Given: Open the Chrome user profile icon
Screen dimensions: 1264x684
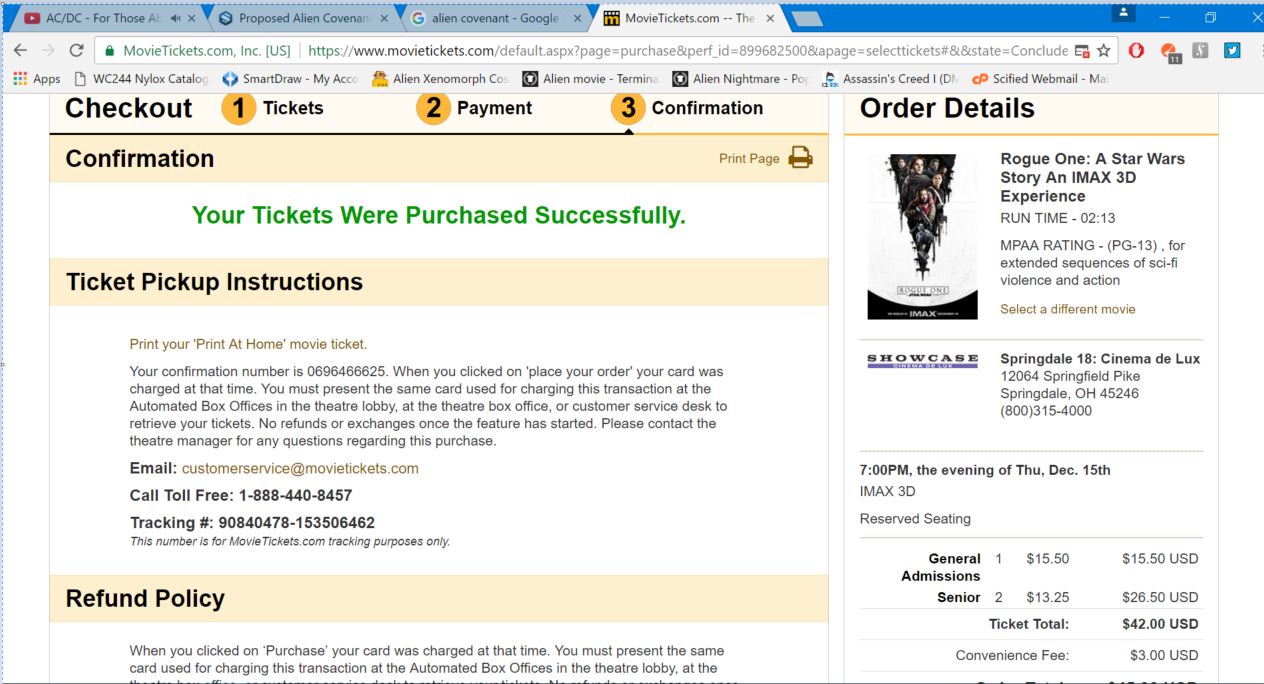Looking at the screenshot, I should (x=1124, y=14).
